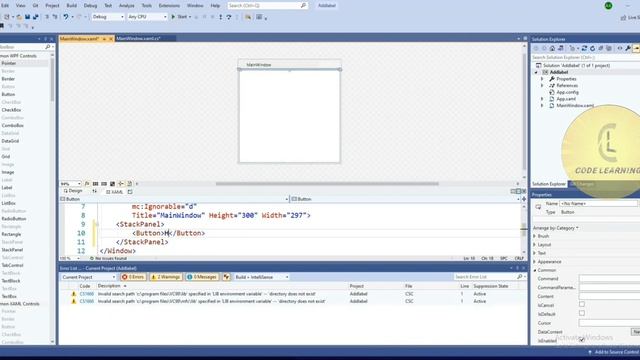Click the first CS1668 error code link
Screen dimensions: 640x360
(x=87, y=294)
